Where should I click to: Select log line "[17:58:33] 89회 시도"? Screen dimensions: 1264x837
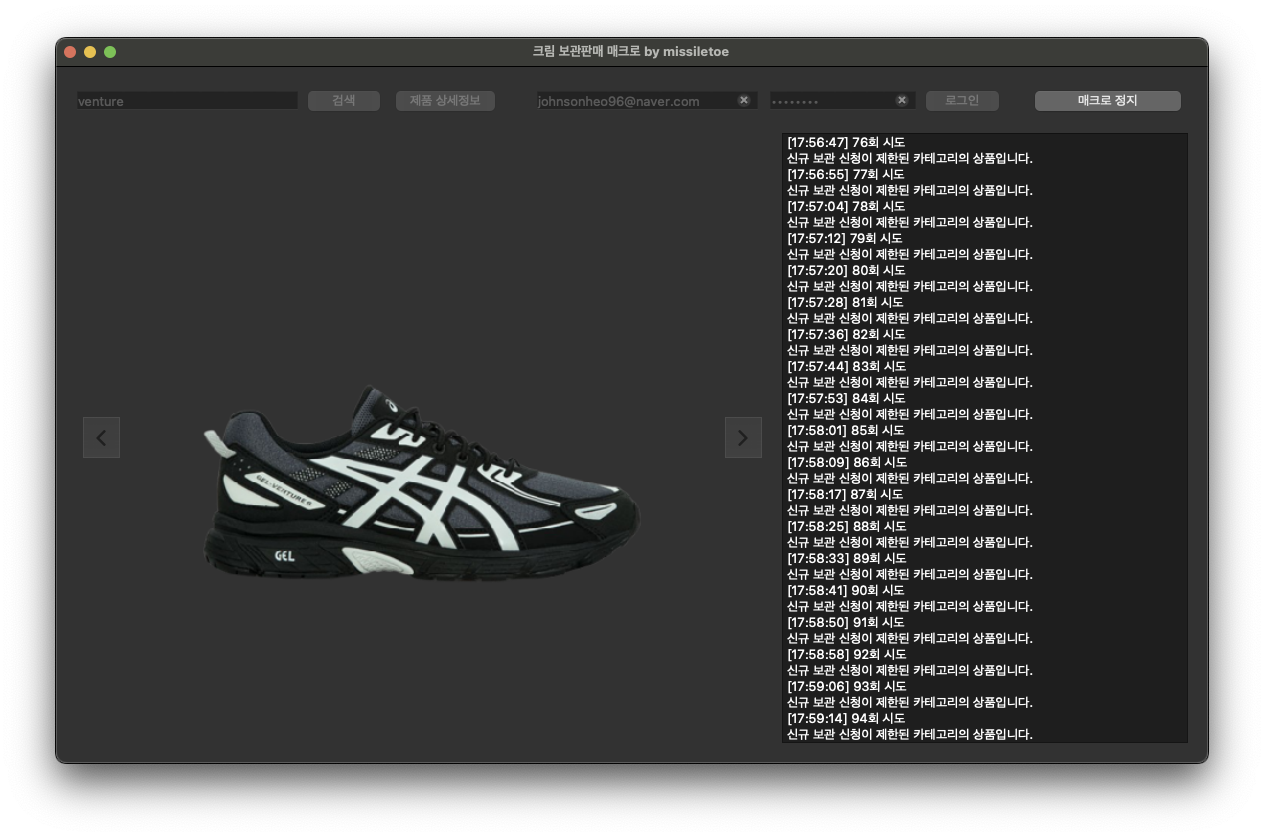[846, 558]
